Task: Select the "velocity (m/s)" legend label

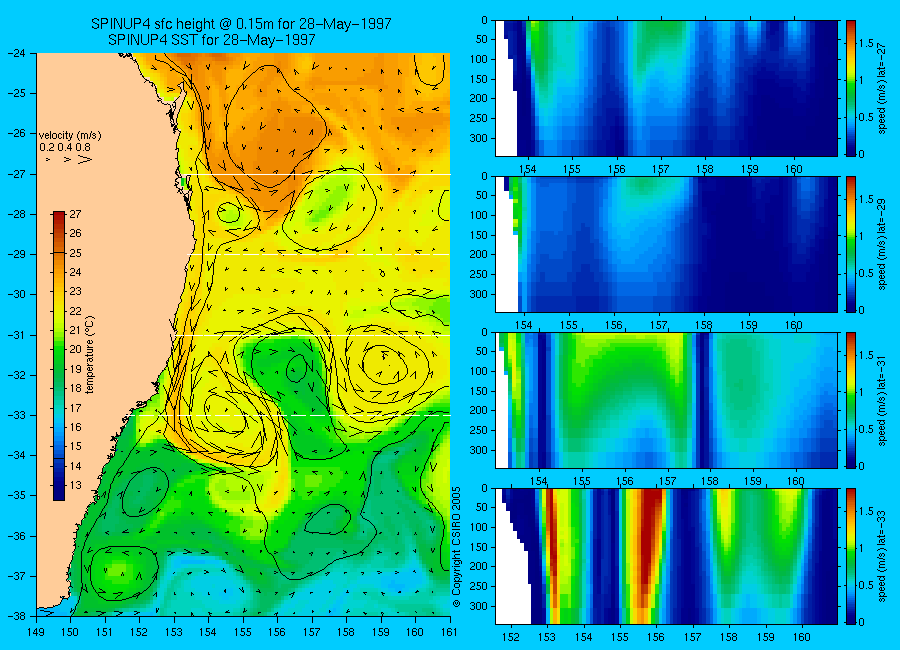Action: pos(70,136)
